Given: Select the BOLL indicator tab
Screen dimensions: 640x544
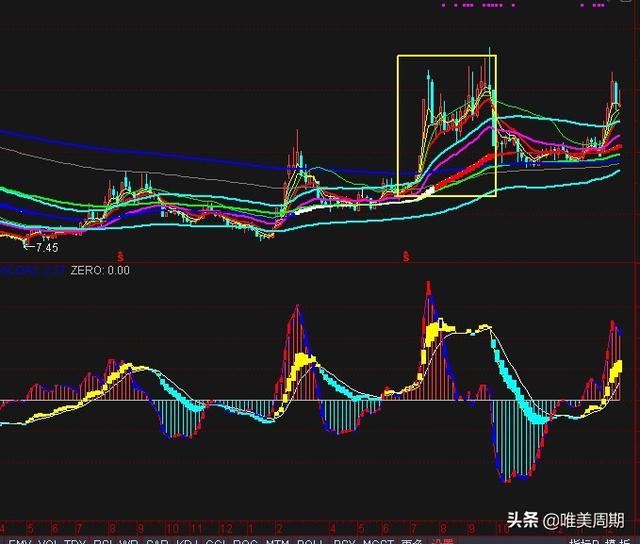Looking at the screenshot, I should pyautogui.click(x=311, y=541).
